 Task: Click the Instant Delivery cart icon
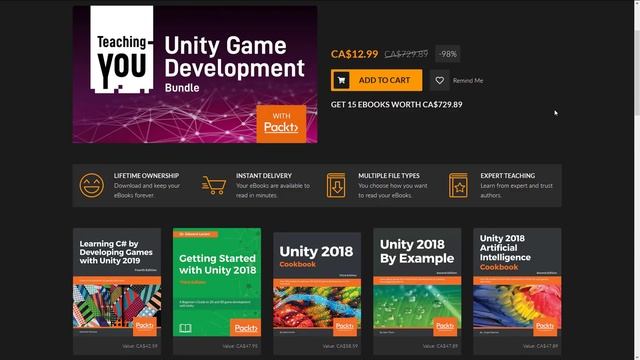(x=213, y=185)
